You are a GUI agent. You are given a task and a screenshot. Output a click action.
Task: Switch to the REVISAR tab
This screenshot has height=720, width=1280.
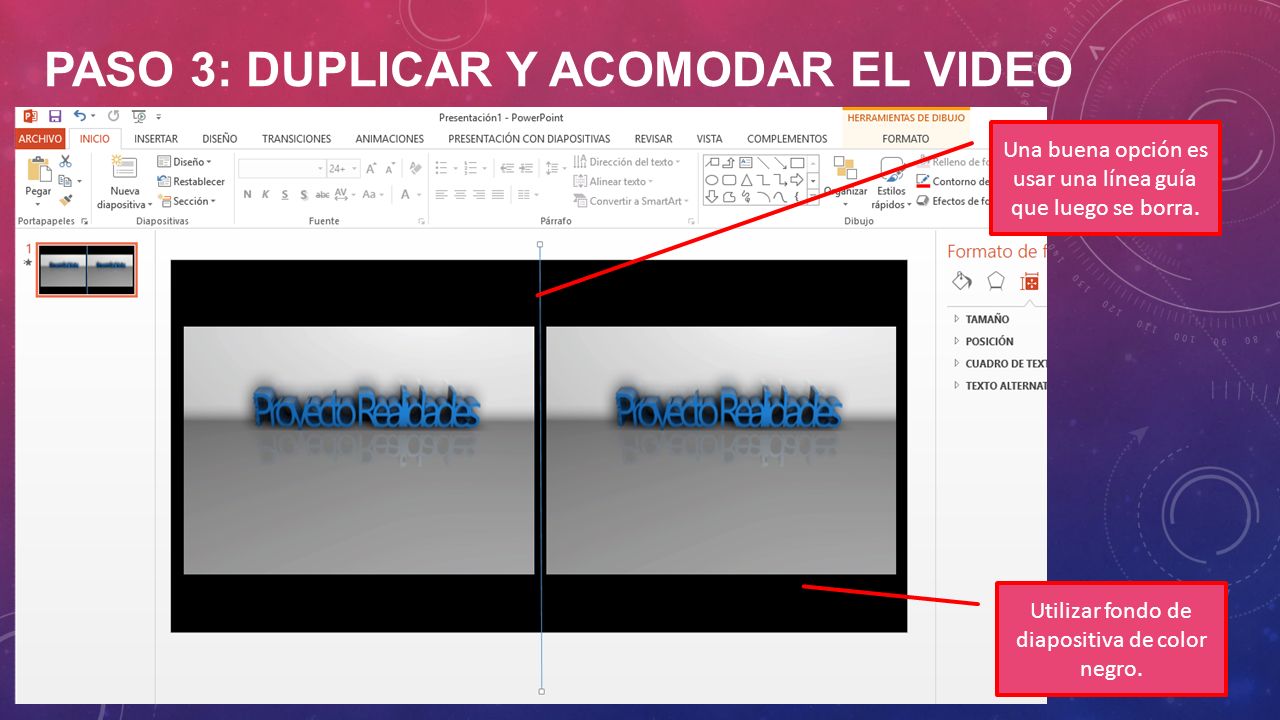coord(653,139)
